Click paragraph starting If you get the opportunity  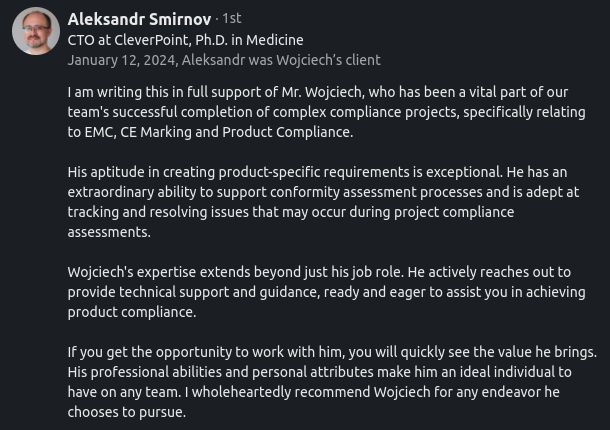(332, 382)
